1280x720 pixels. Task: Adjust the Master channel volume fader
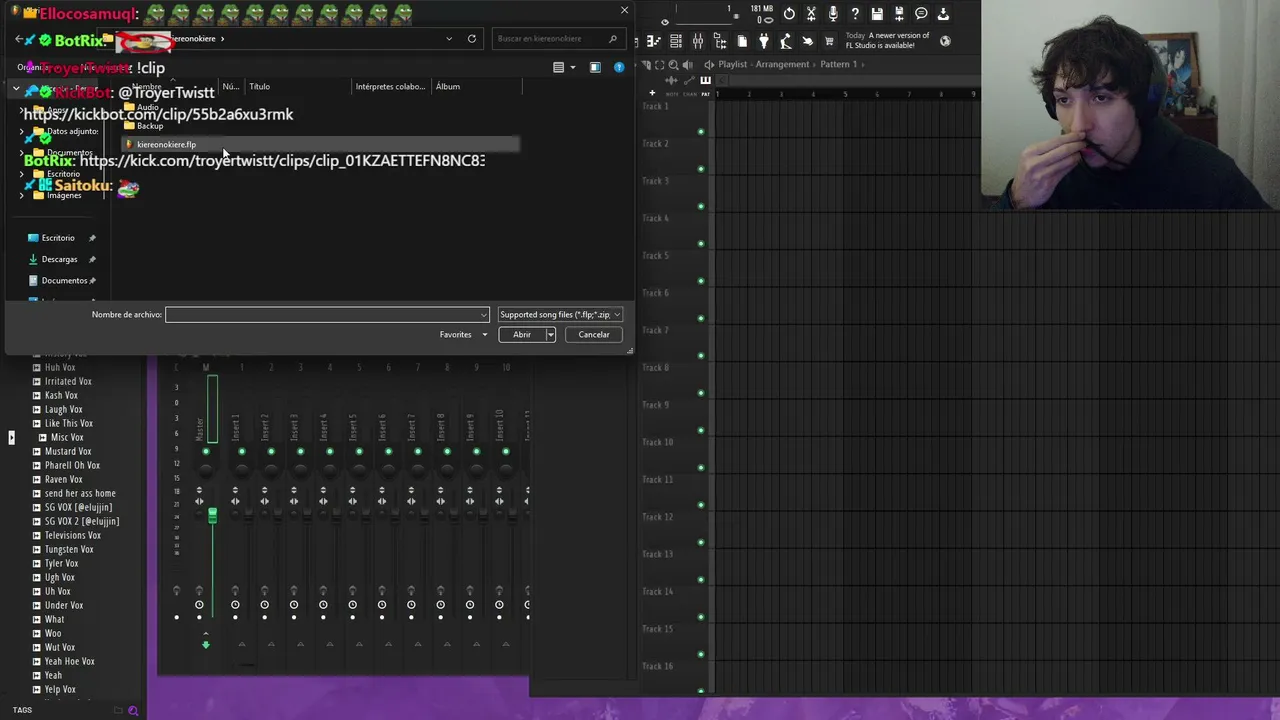pos(212,515)
